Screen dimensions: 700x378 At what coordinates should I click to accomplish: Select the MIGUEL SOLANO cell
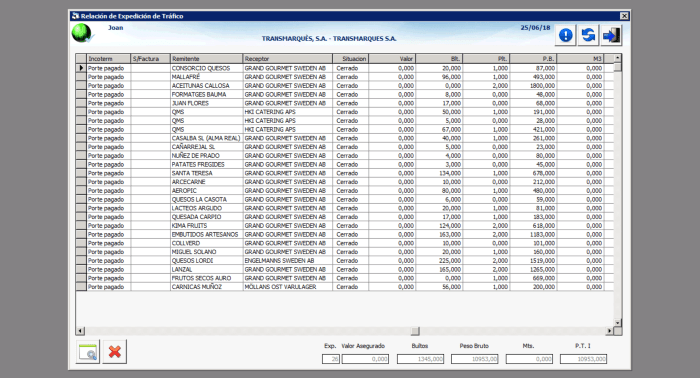click(207, 252)
